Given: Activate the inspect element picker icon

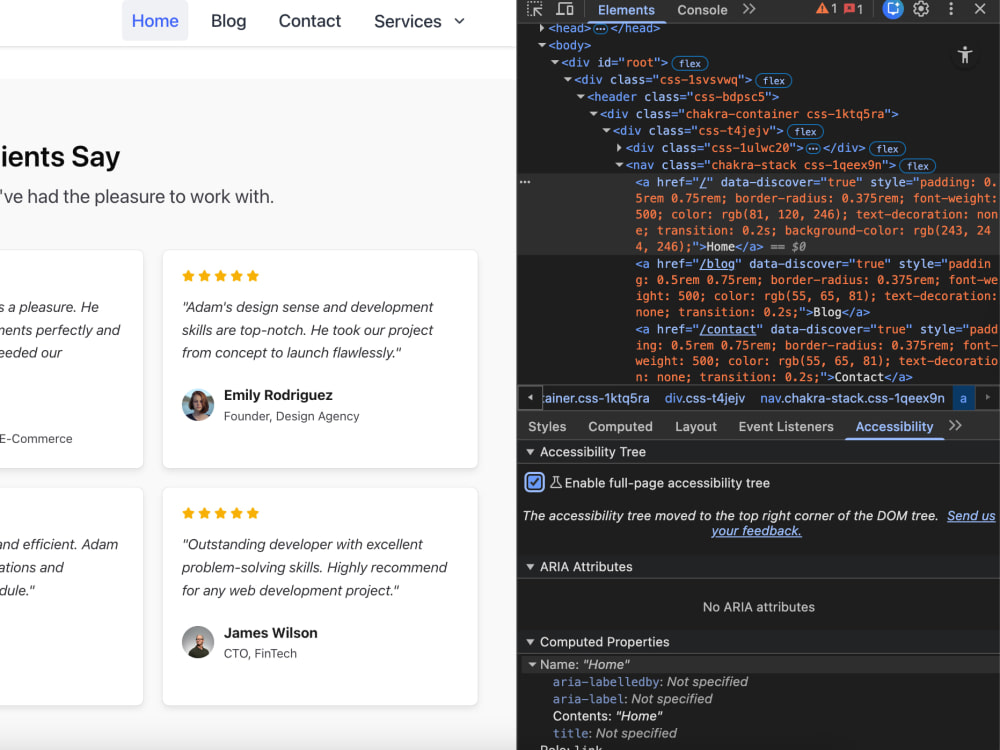Looking at the screenshot, I should click(534, 9).
